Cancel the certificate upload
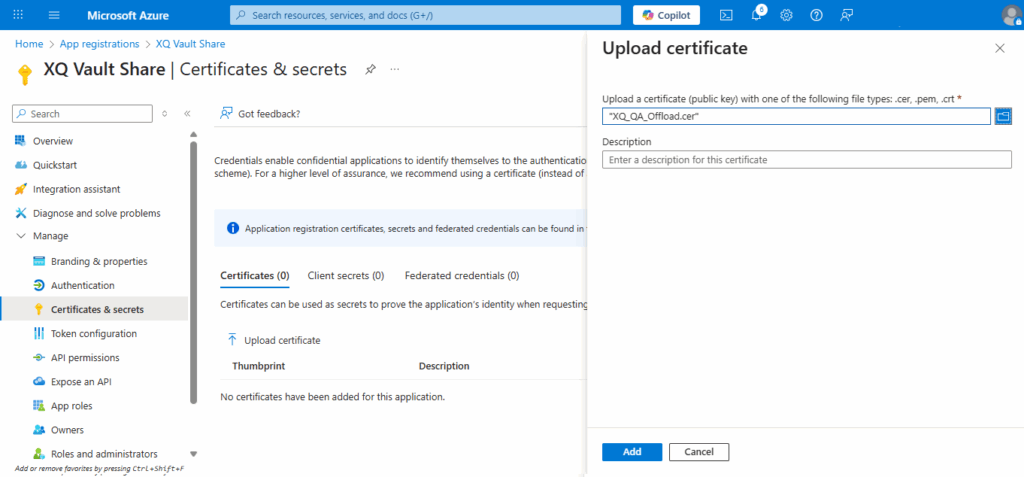The width and height of the screenshot is (1024, 477). 698,452
